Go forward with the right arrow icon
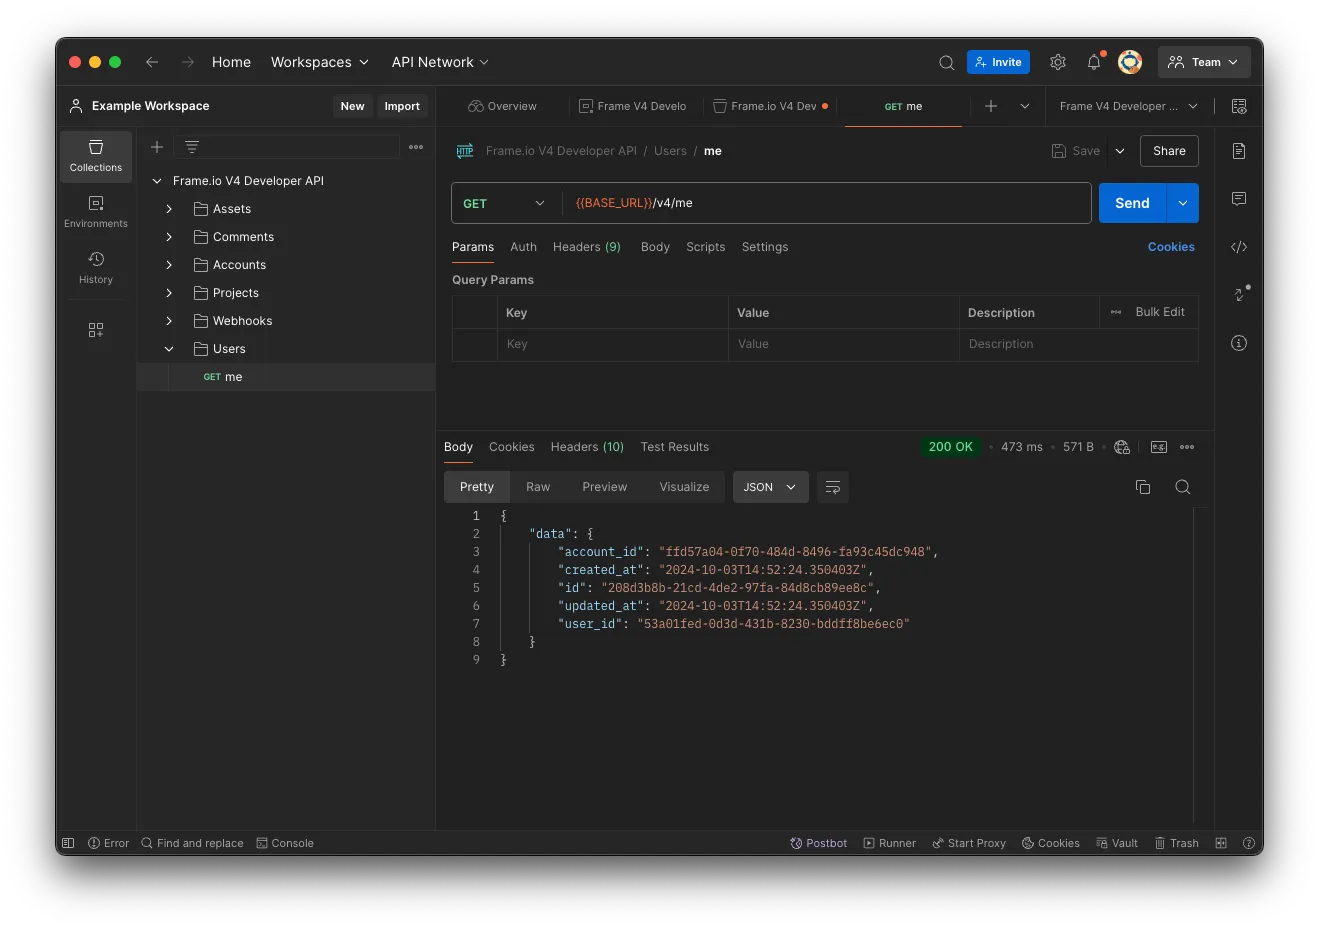1319x929 pixels. click(188, 62)
